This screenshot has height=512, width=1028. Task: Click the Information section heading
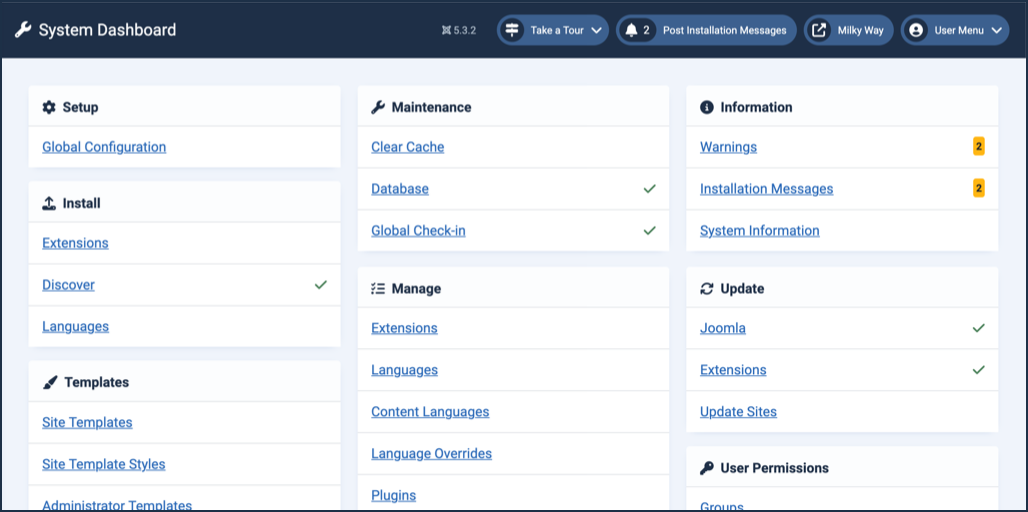(757, 107)
